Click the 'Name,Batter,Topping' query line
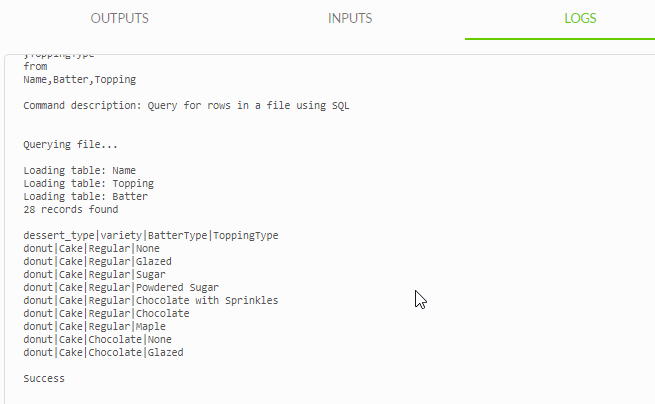 [80, 79]
